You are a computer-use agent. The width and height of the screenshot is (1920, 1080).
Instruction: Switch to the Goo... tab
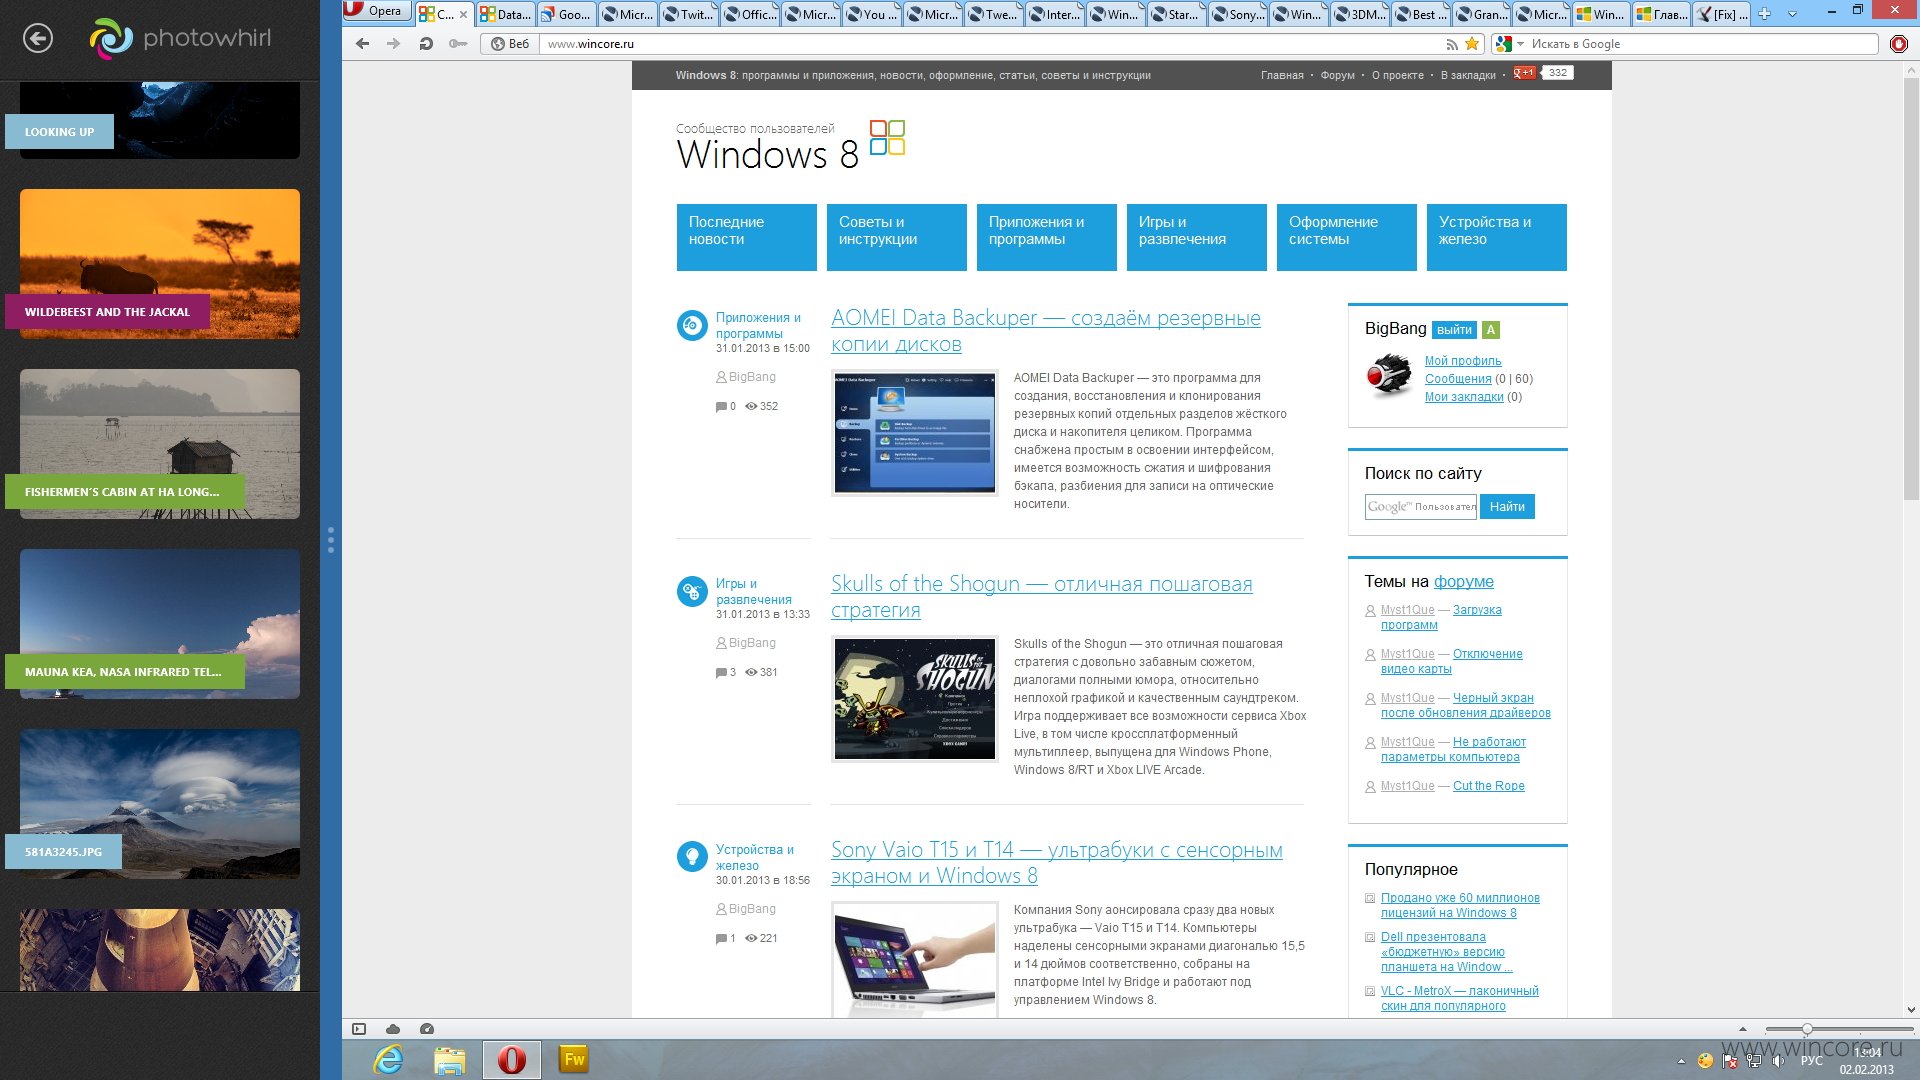[566, 14]
